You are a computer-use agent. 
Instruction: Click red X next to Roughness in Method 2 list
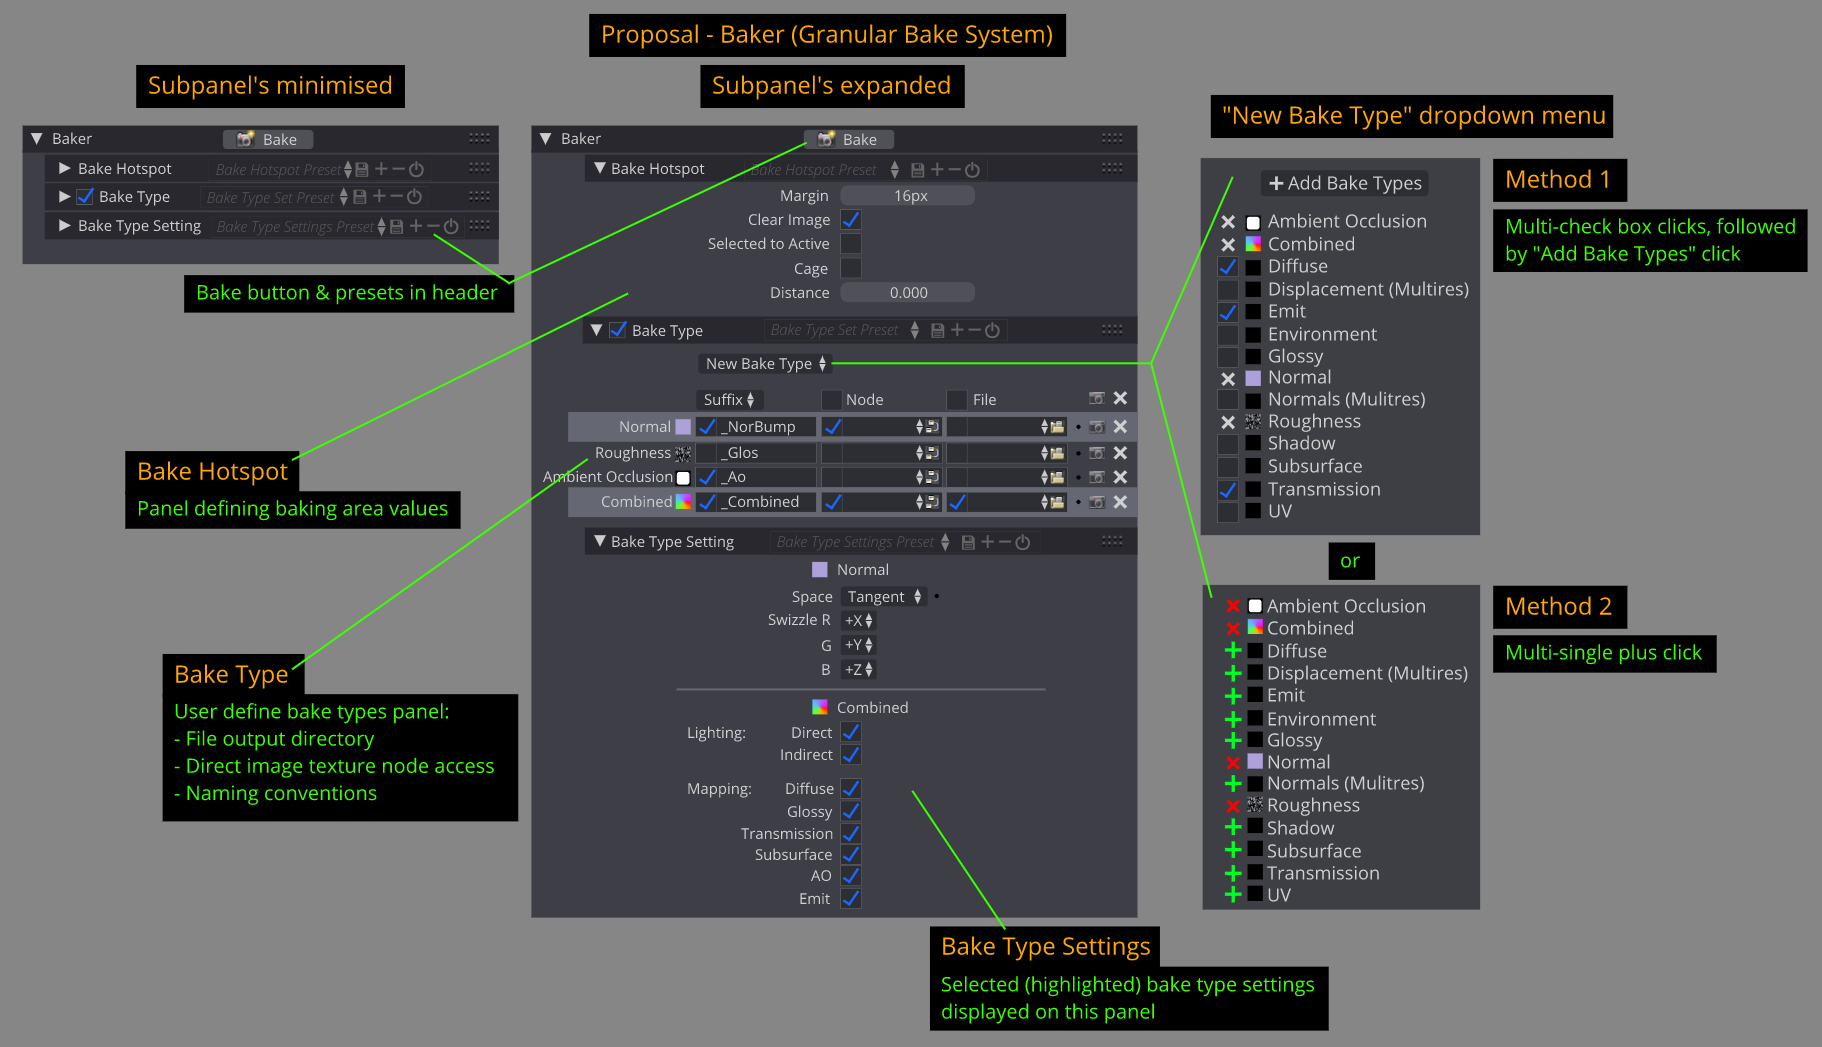click(1233, 806)
